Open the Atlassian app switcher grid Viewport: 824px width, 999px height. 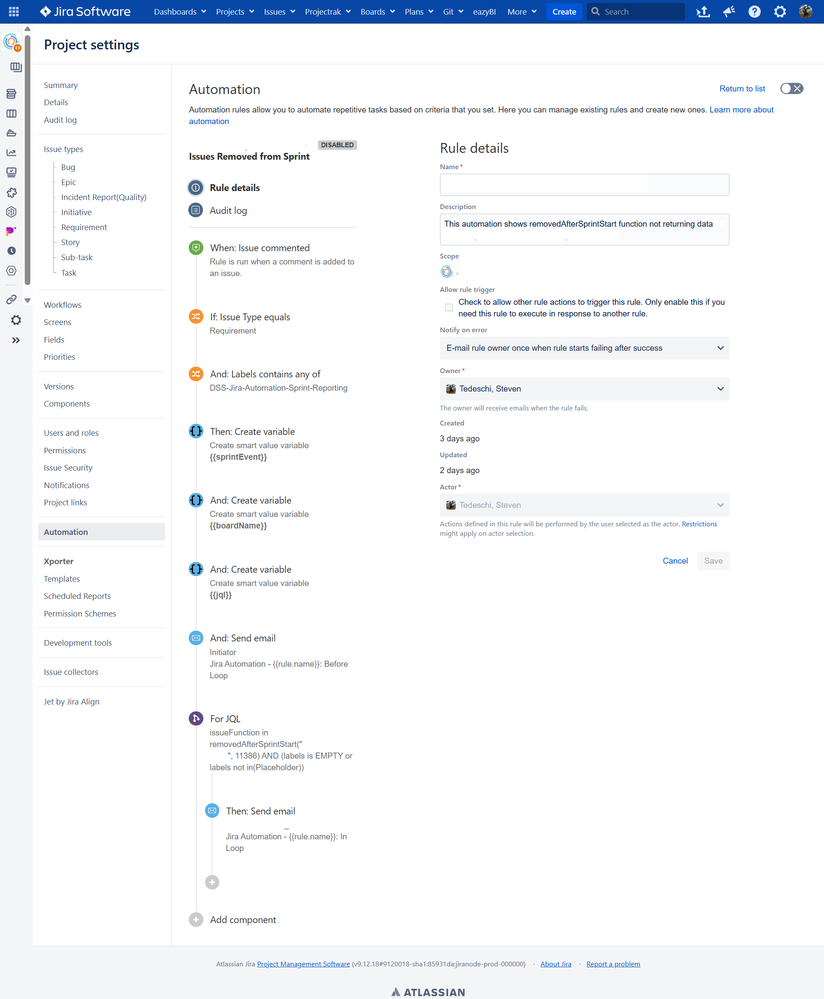coord(13,12)
